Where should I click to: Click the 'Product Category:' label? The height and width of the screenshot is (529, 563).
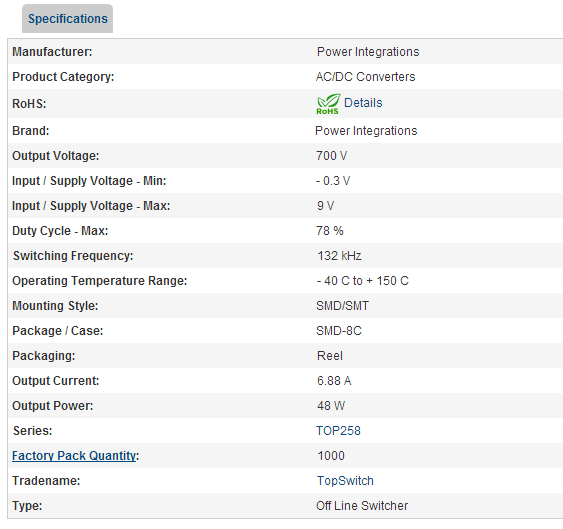point(63,77)
